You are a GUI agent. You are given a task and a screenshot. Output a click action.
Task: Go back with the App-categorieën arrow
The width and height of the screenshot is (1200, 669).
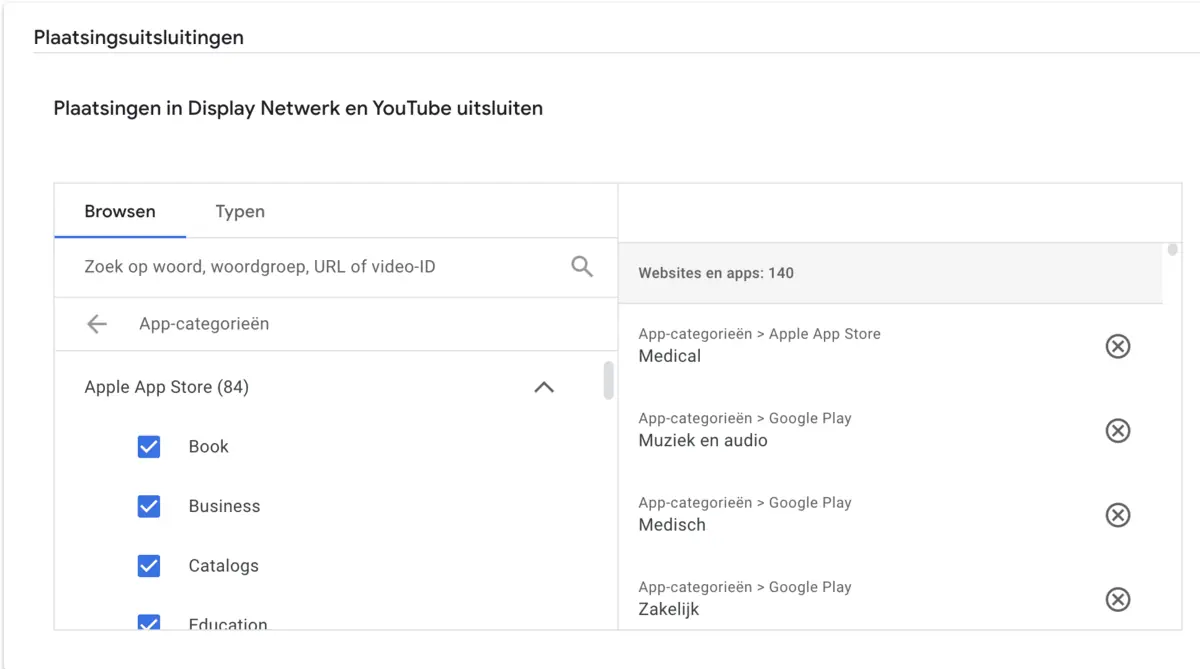(x=97, y=324)
